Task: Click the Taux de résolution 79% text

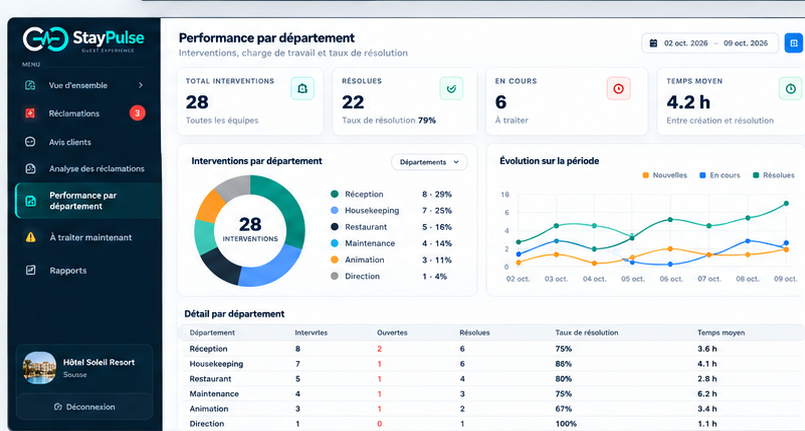Action: pos(389,120)
